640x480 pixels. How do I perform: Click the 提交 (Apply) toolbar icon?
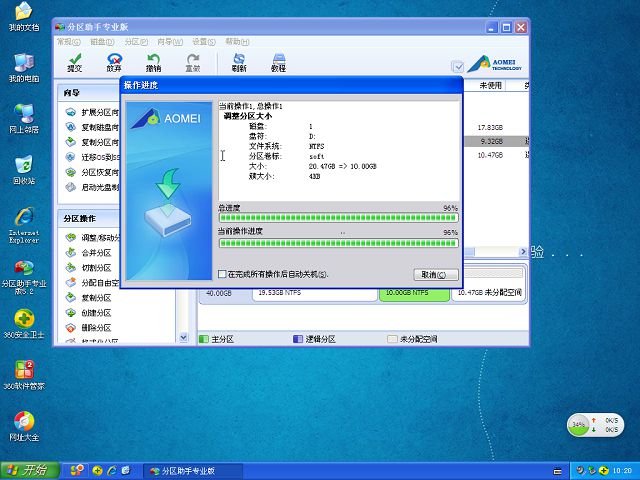[x=75, y=63]
